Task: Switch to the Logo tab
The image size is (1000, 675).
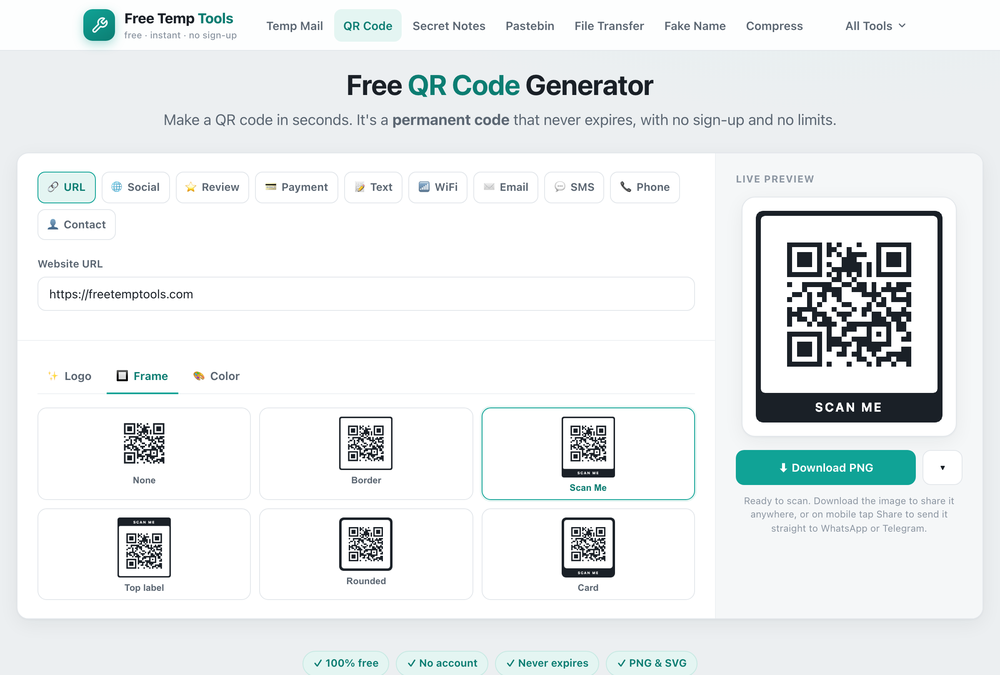Action: click(x=70, y=376)
